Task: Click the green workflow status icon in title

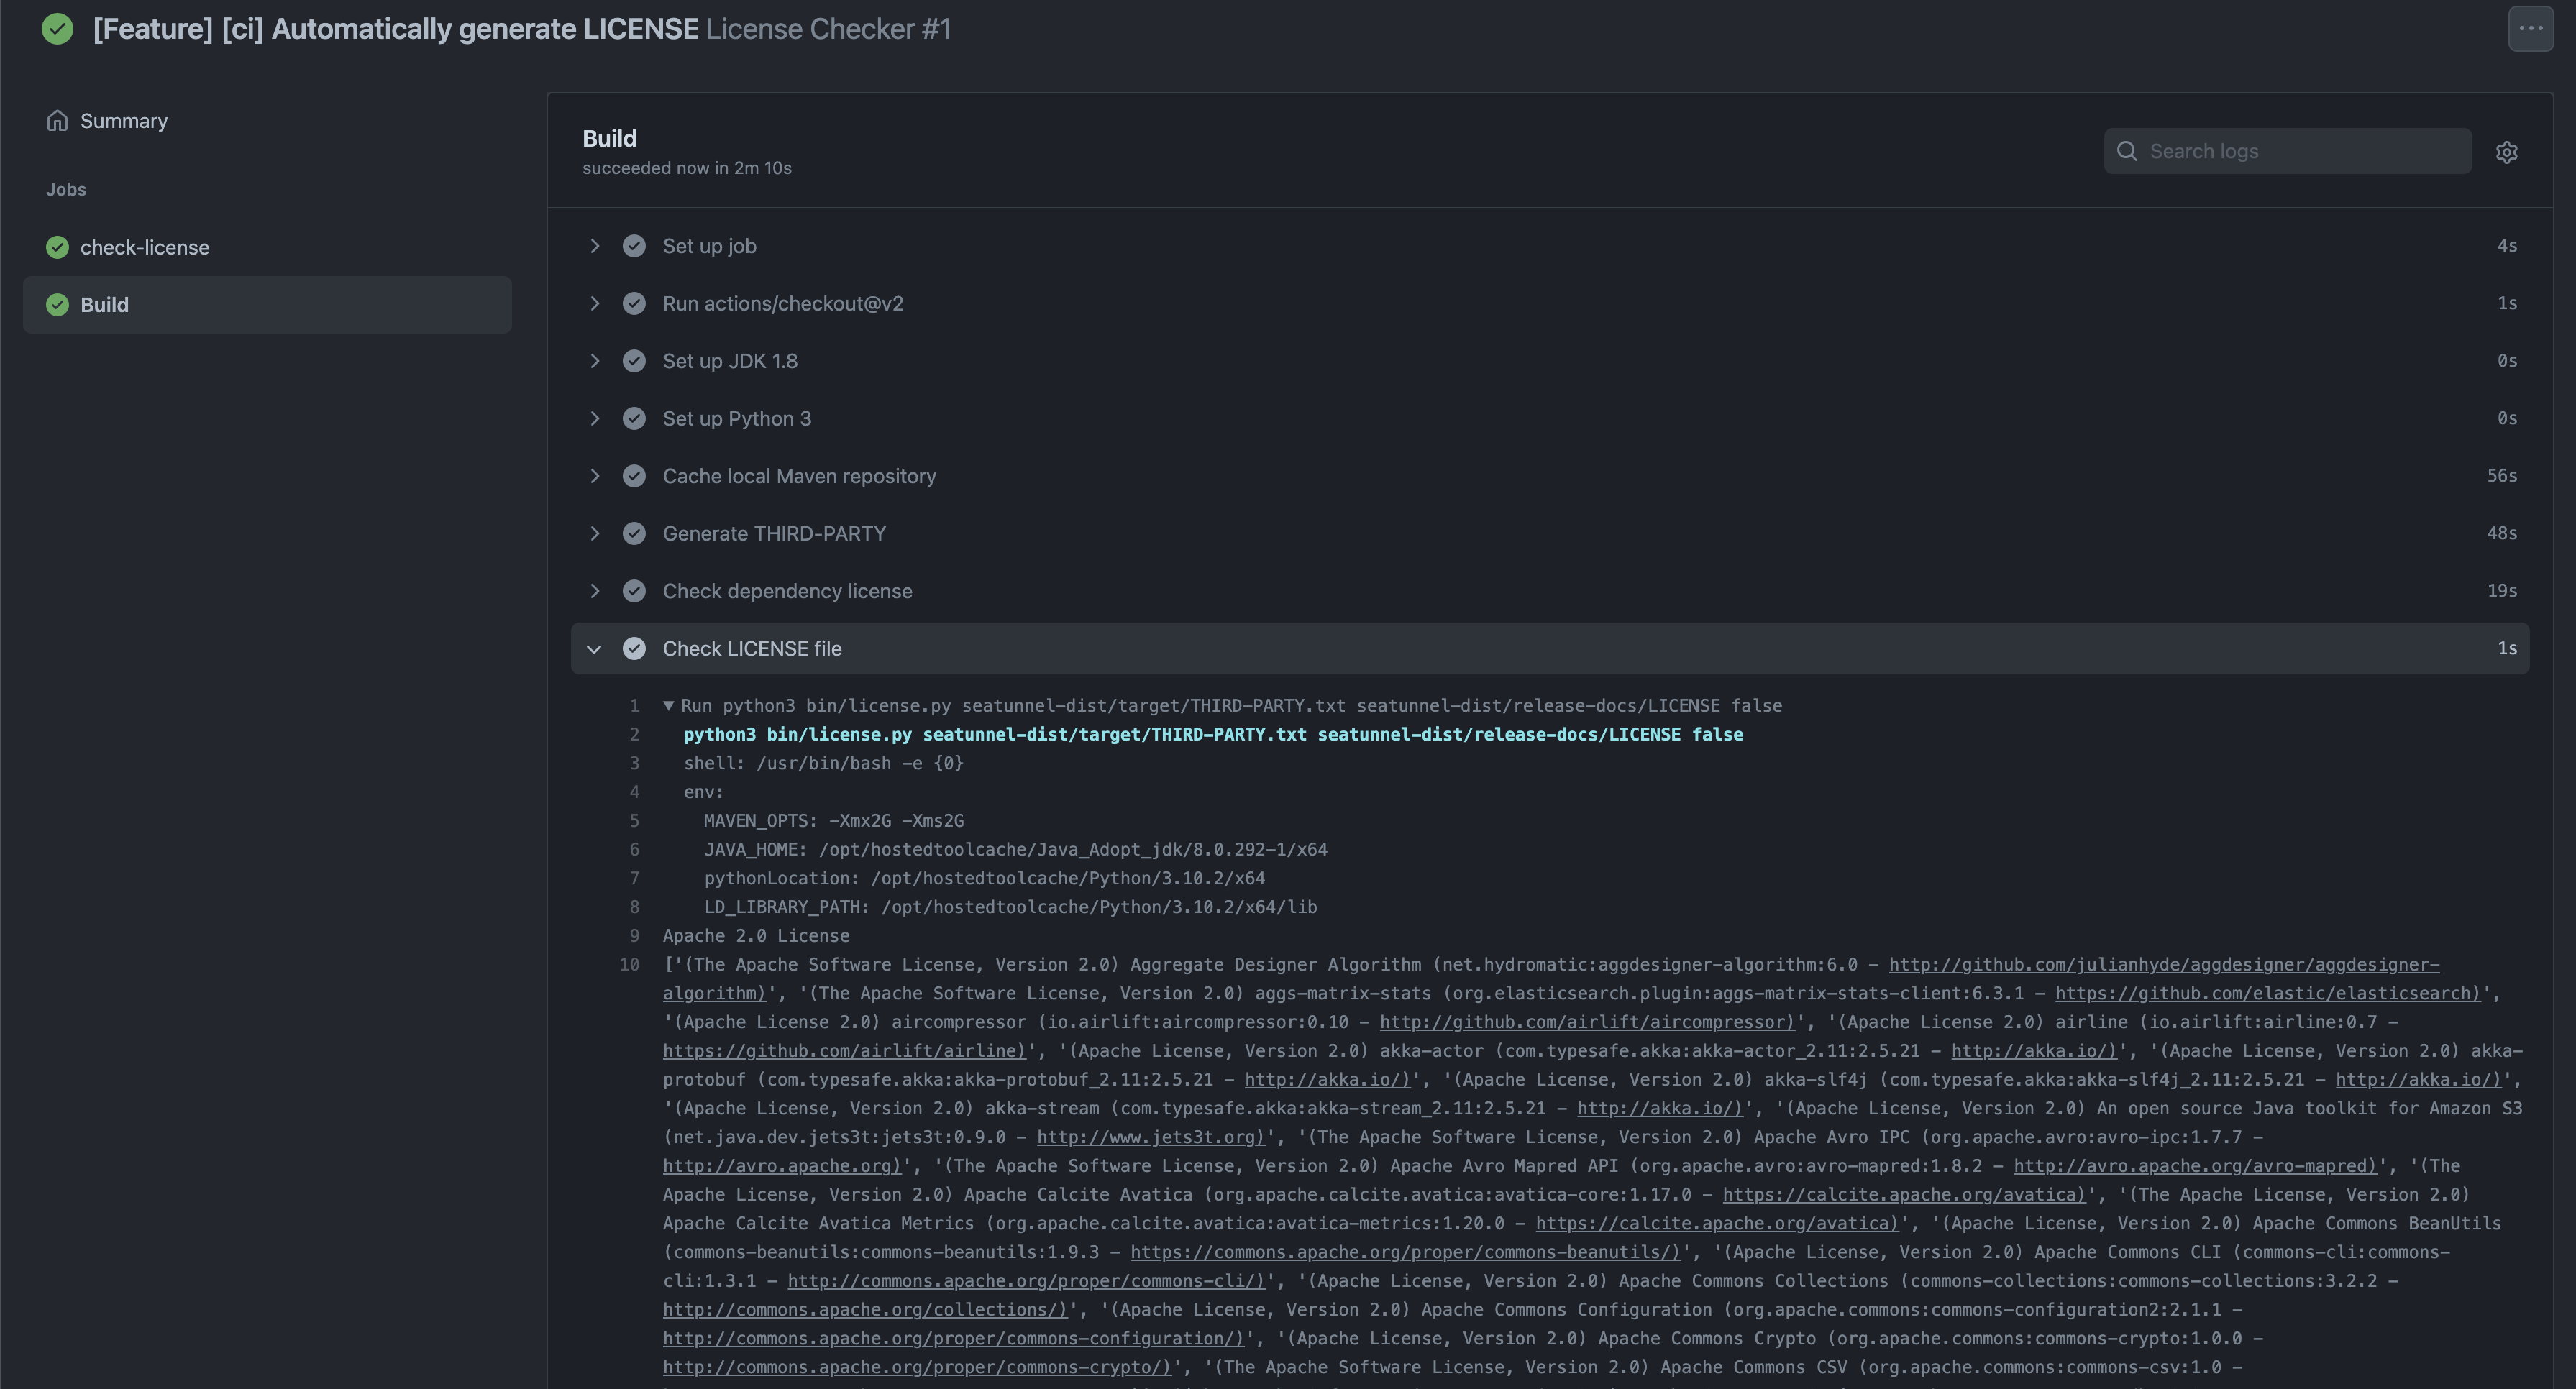Action: tap(57, 29)
